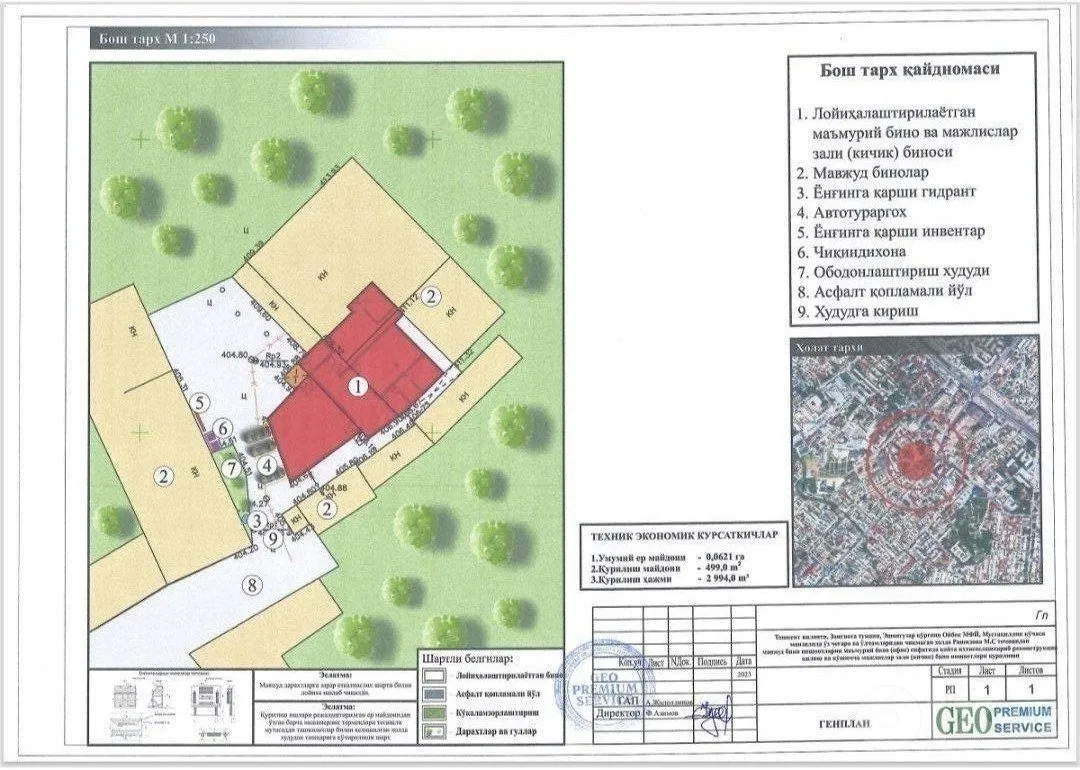Select legend row "2. Мавжуд бинолар"
Viewport: 1080px width, 770px height.
tap(863, 173)
